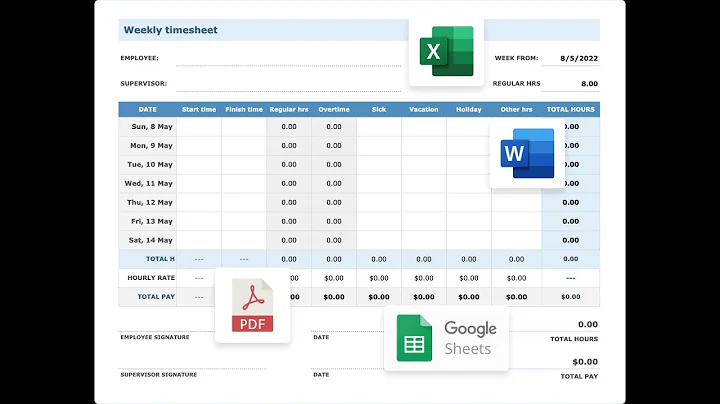The height and width of the screenshot is (404, 720).
Task: Click Total pay Sick cell $0.00
Action: 379,297
